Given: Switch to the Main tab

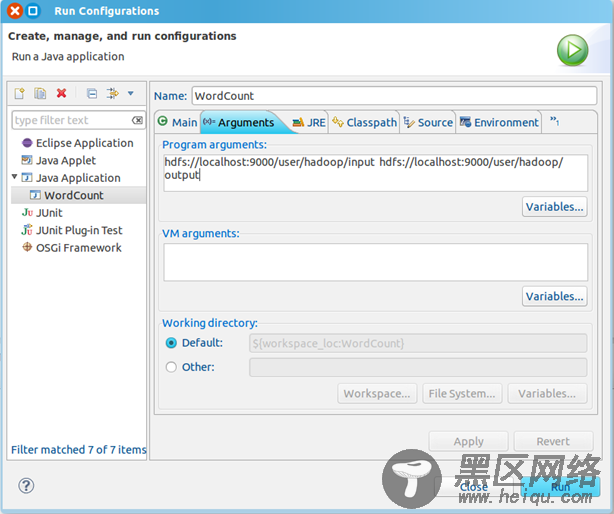Looking at the screenshot, I should point(178,123).
